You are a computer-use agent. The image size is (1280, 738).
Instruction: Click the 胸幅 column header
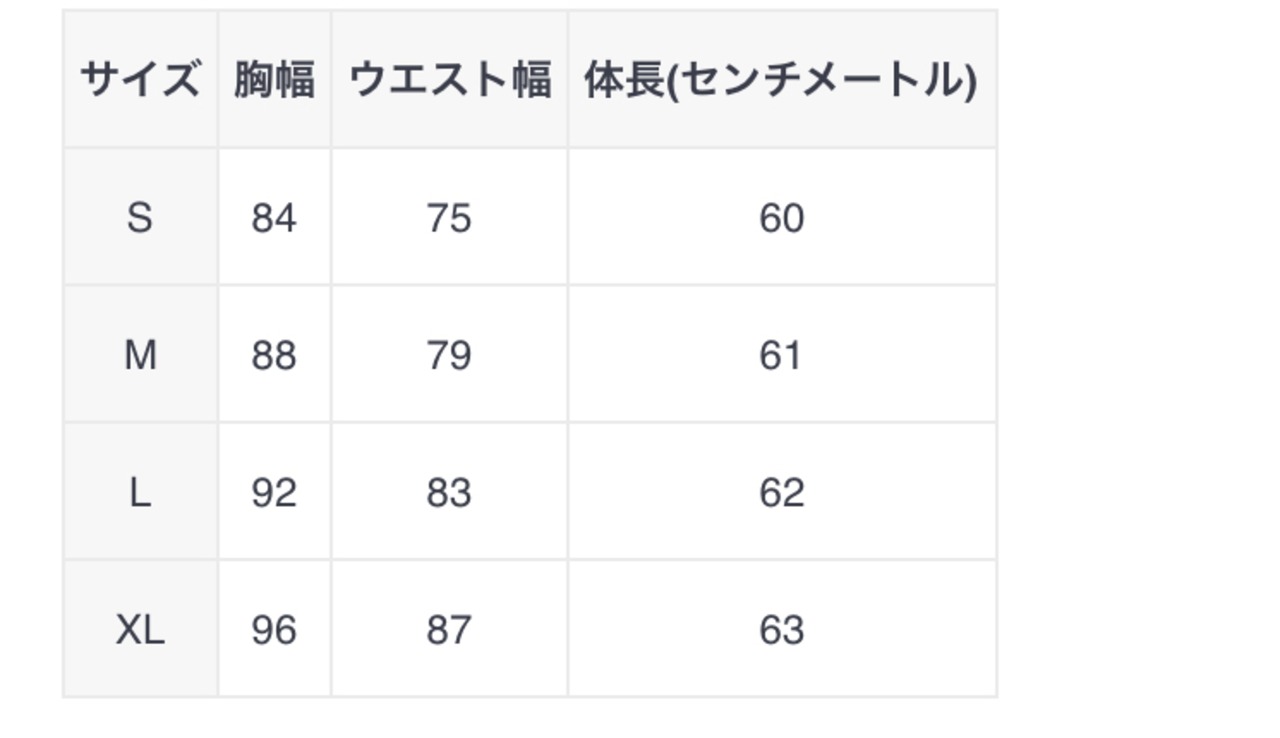point(274,80)
